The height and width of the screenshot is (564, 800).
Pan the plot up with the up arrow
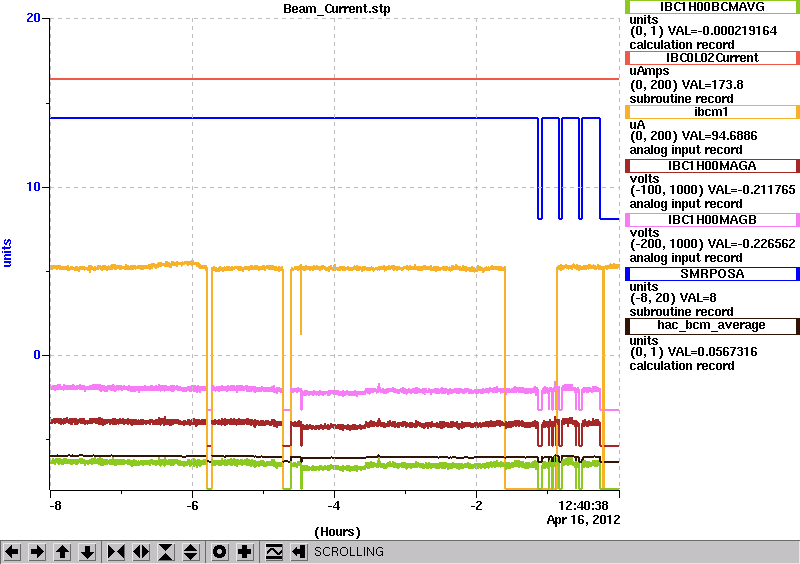(x=62, y=552)
